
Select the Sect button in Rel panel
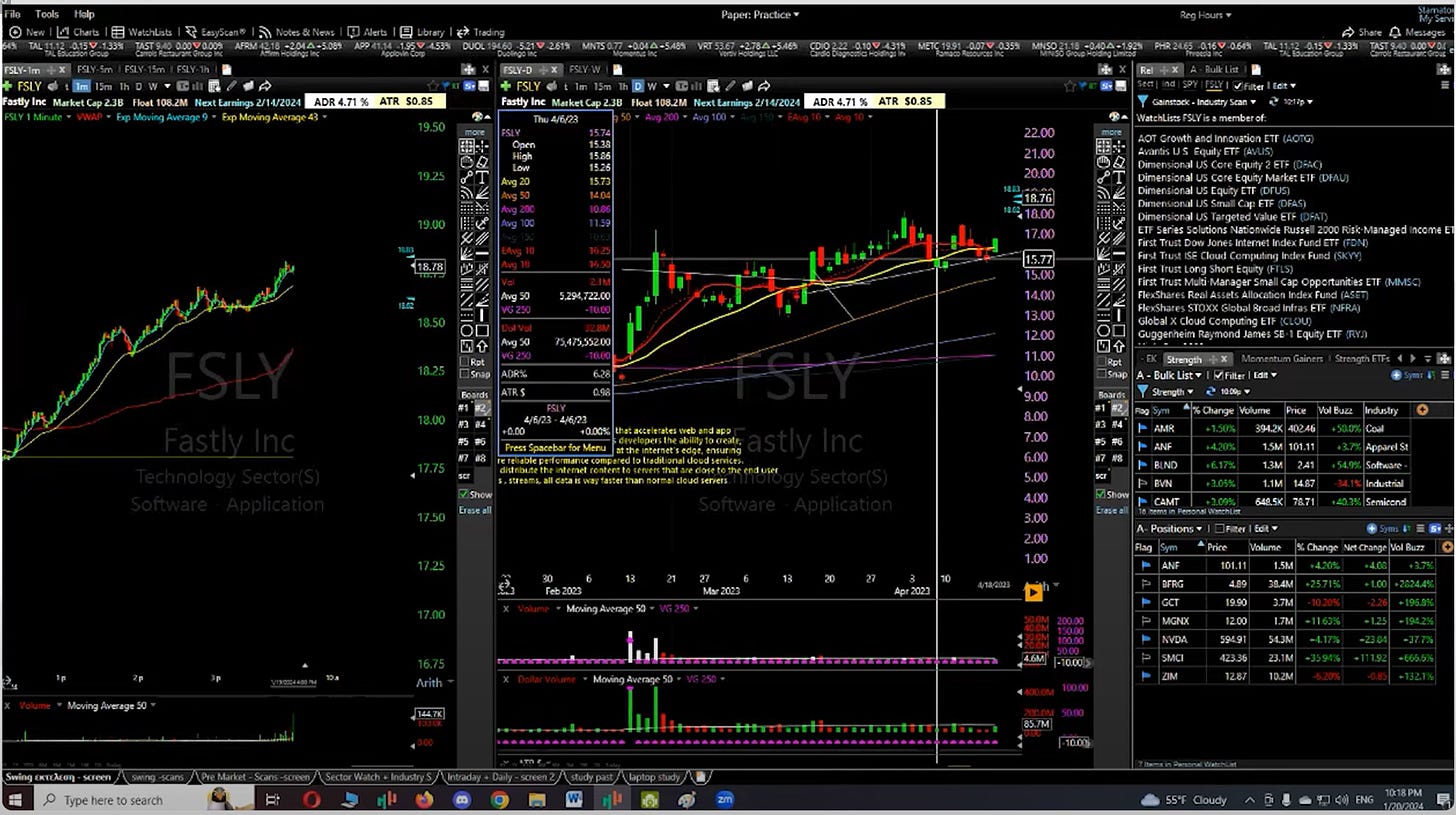pos(1147,86)
